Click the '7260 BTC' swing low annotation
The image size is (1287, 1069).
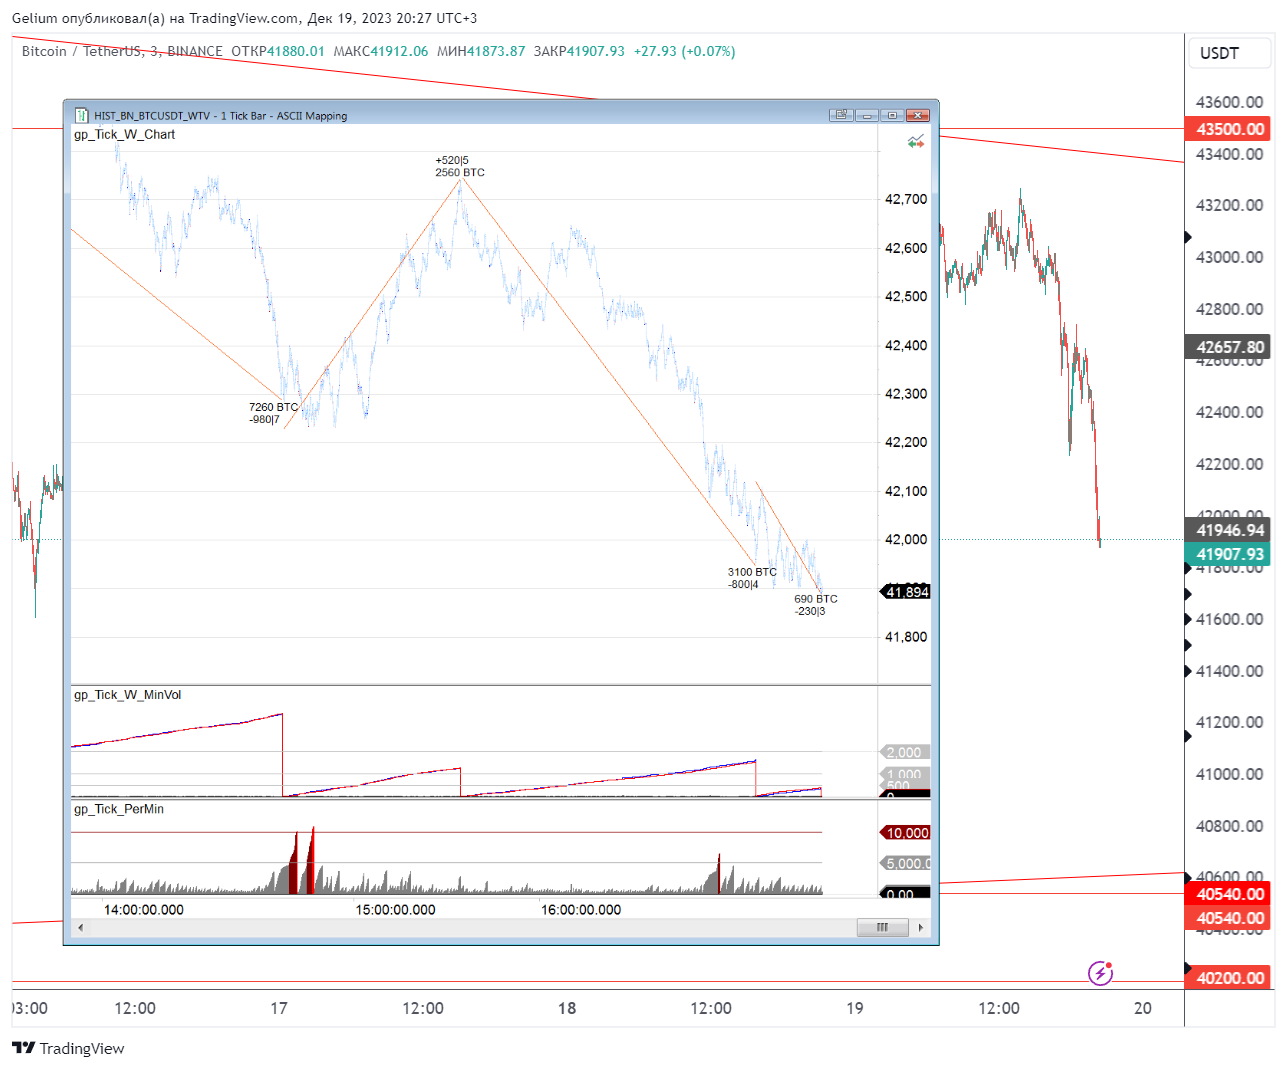pyautogui.click(x=273, y=407)
